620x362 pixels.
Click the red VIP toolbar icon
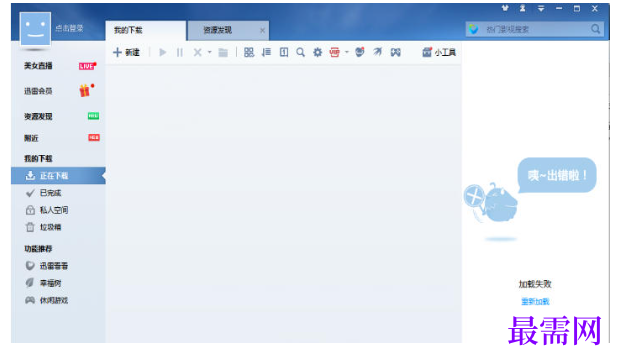[335, 52]
